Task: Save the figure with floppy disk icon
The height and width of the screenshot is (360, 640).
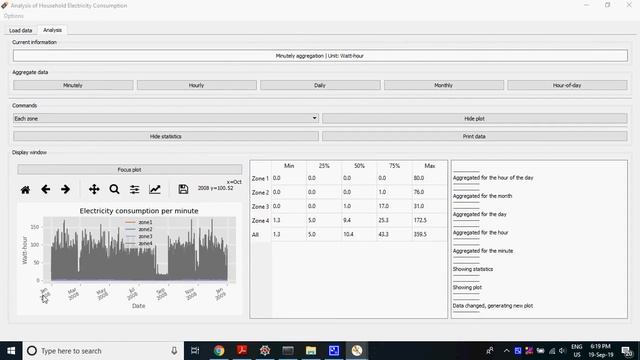Action: coord(183,189)
